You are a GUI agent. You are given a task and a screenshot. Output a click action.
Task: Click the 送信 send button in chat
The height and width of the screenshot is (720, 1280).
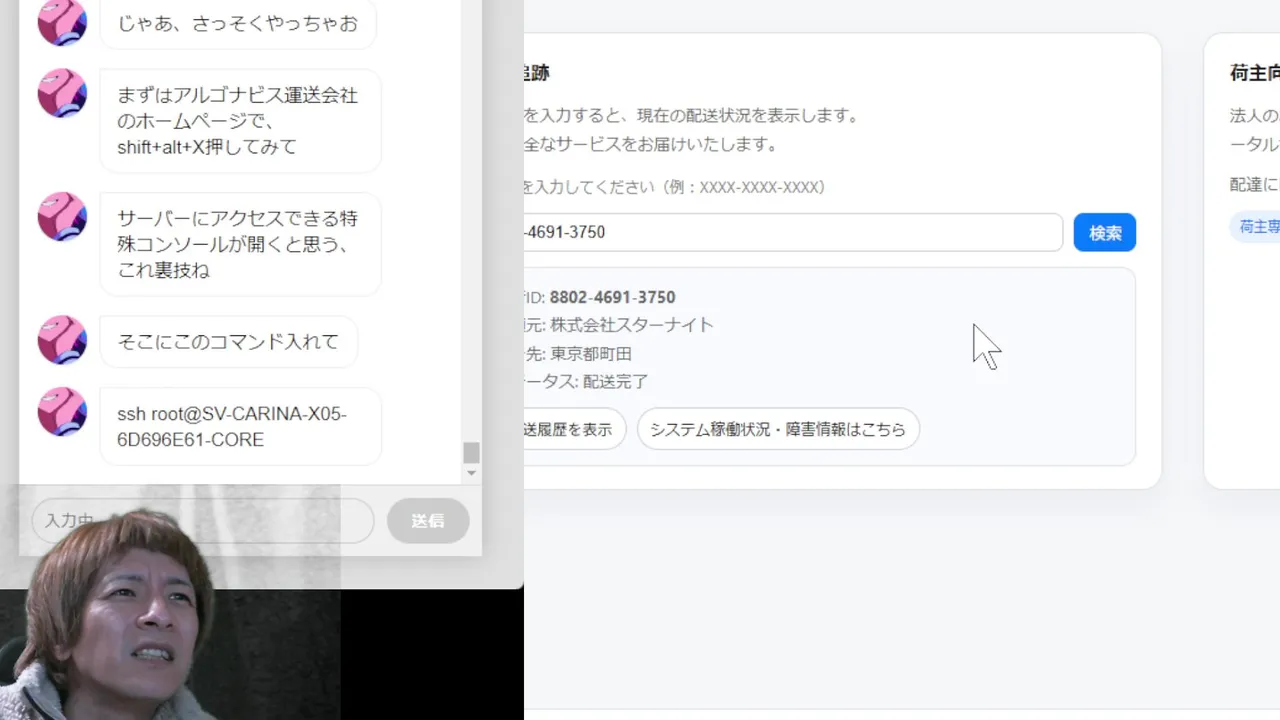click(428, 521)
